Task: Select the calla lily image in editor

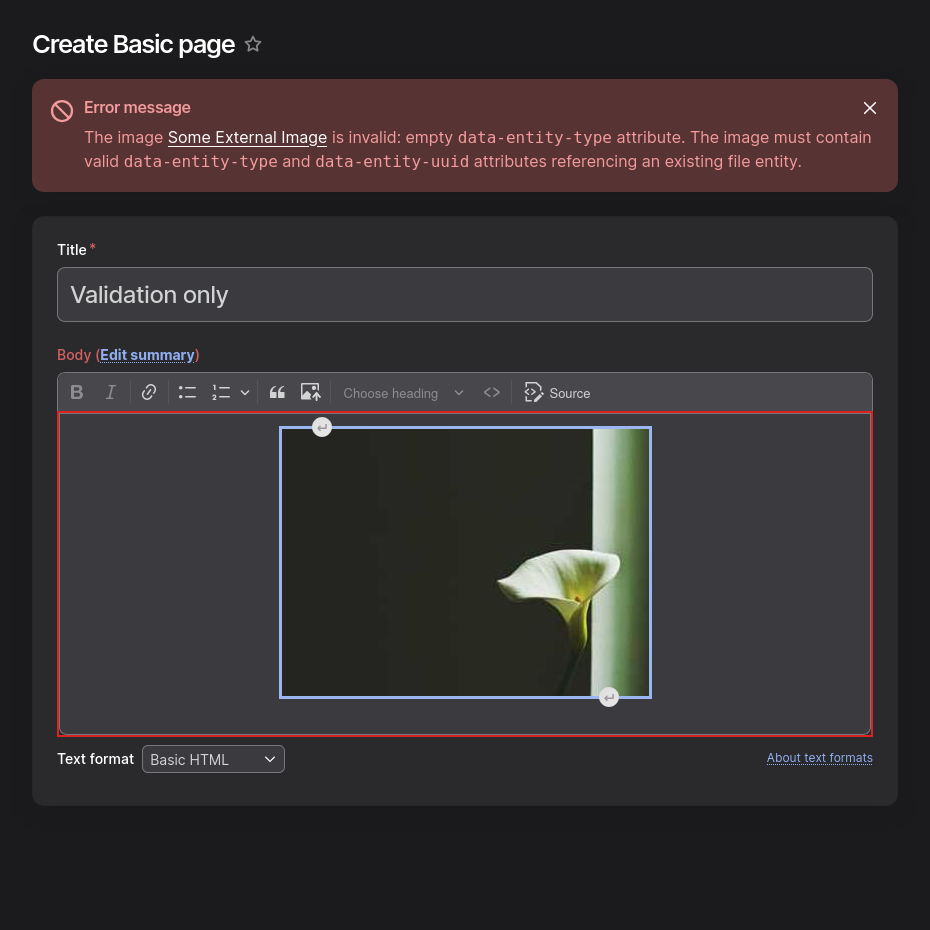Action: (x=466, y=562)
